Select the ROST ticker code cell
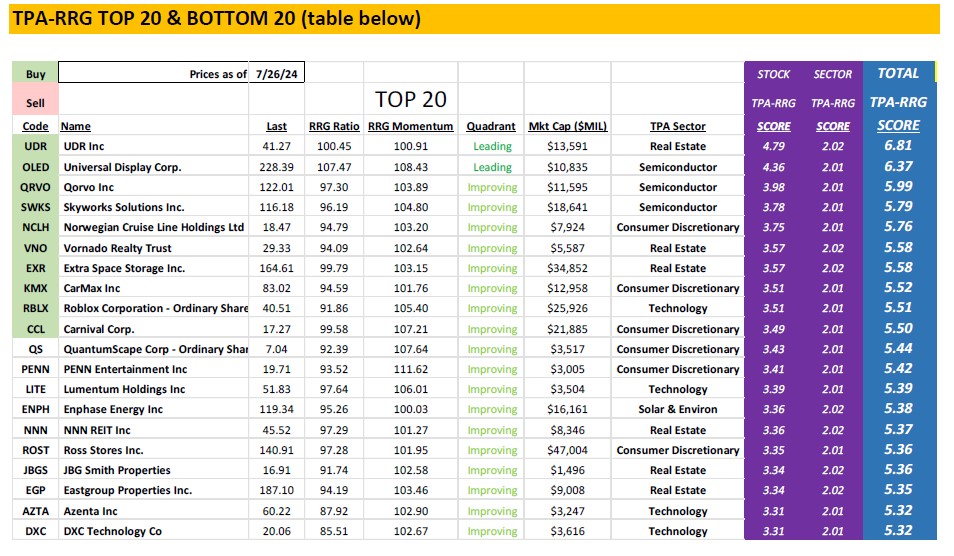The width and height of the screenshot is (954, 556). coord(35,450)
